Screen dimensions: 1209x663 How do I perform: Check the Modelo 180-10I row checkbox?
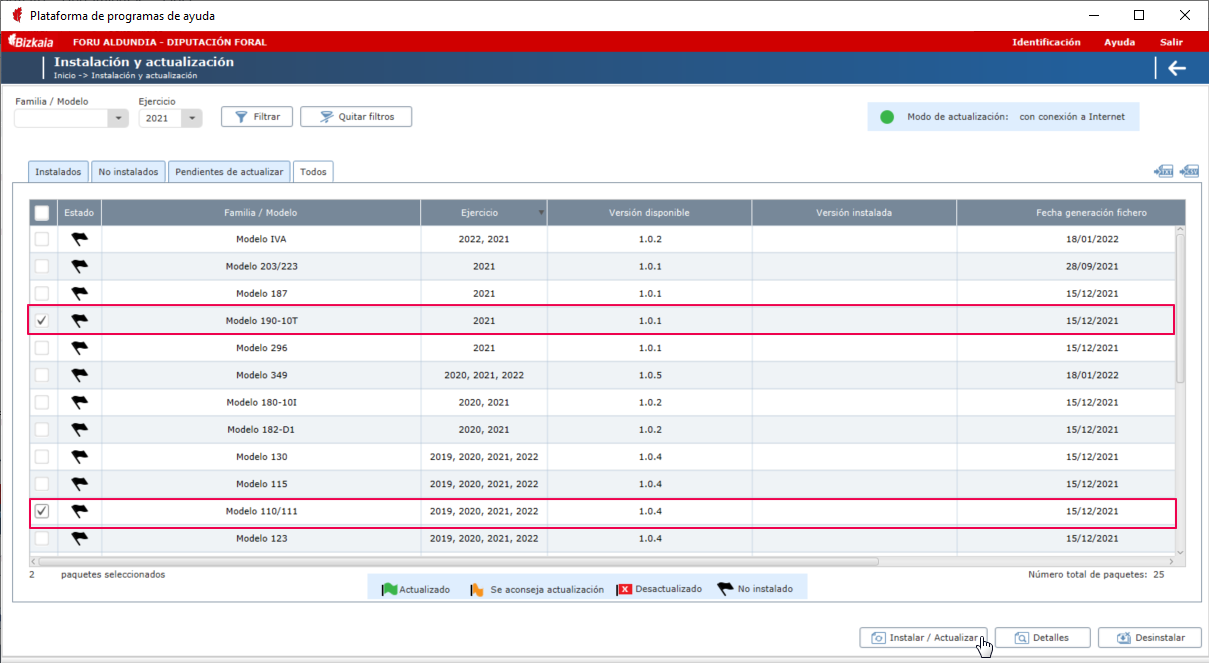[x=42, y=402]
